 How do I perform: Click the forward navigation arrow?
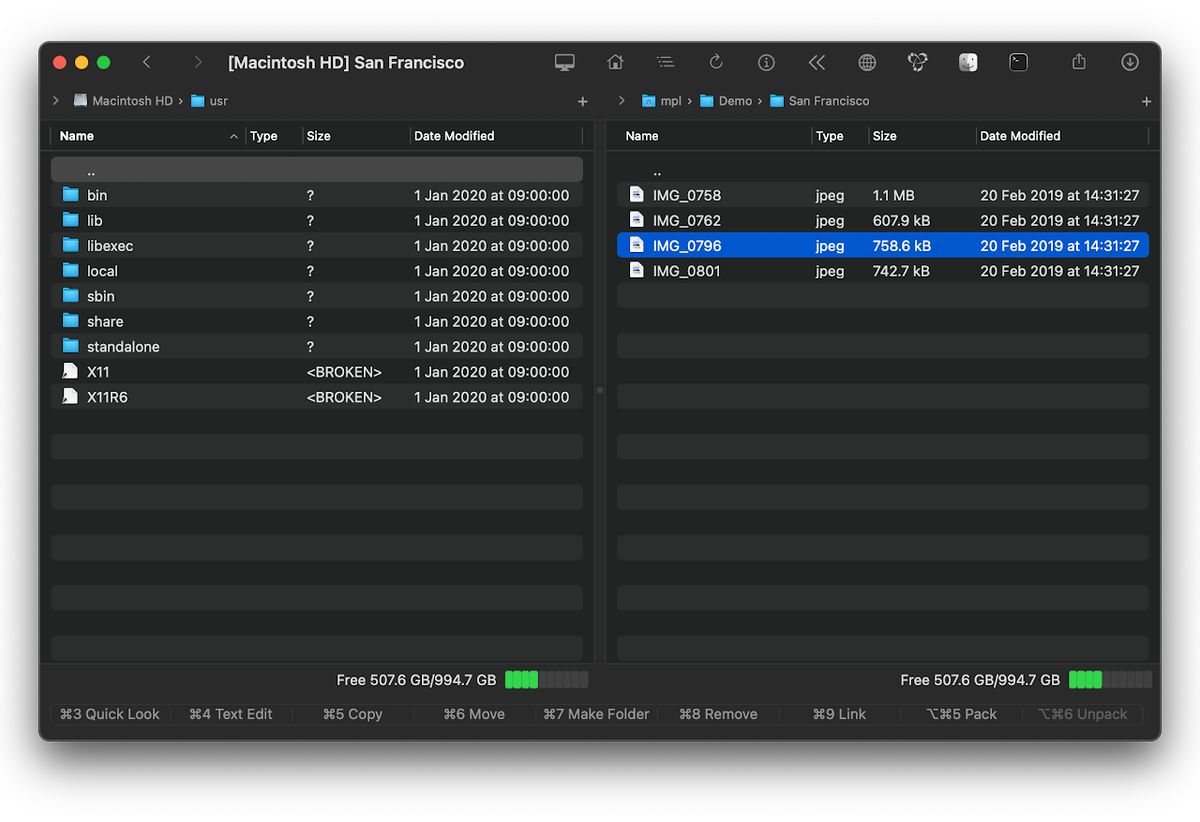pyautogui.click(x=198, y=62)
